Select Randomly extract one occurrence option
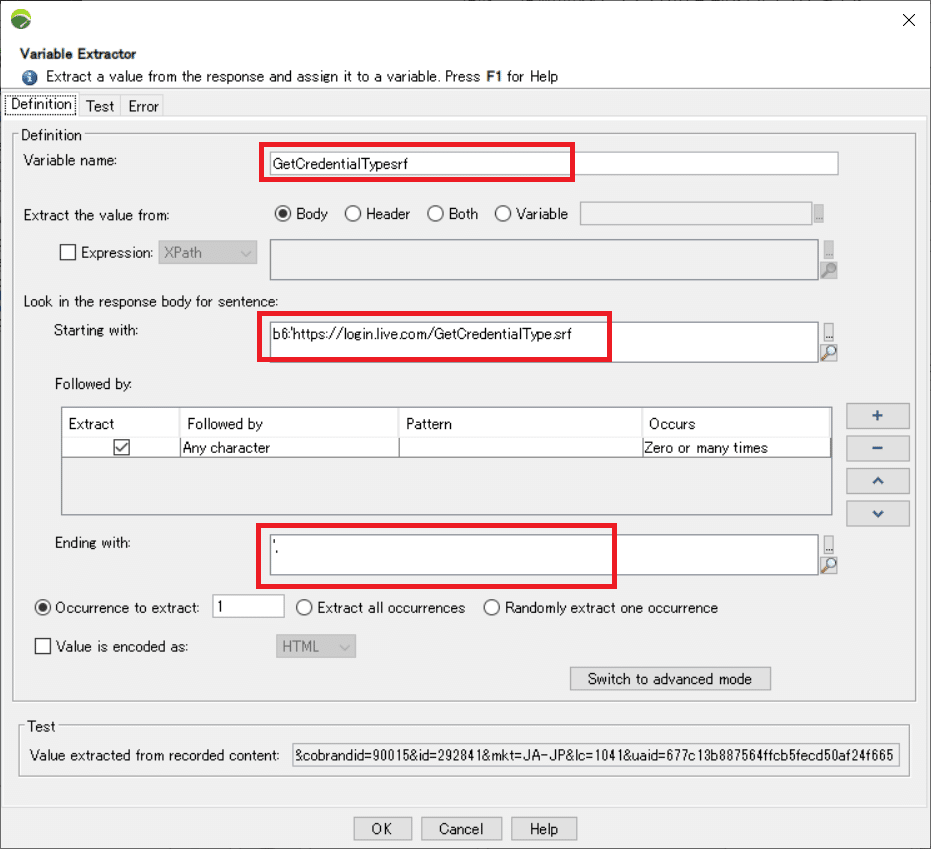The width and height of the screenshot is (931, 849). (492, 608)
